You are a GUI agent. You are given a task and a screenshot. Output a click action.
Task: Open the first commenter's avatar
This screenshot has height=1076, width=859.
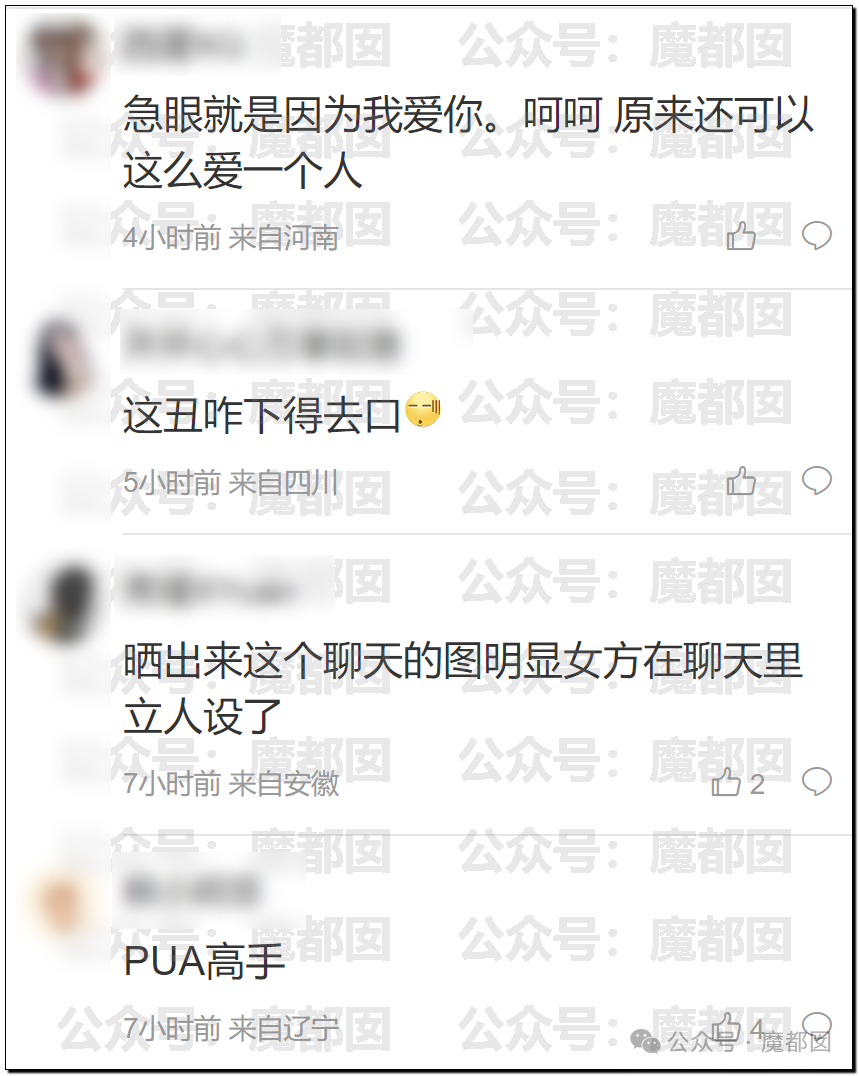pos(63,58)
